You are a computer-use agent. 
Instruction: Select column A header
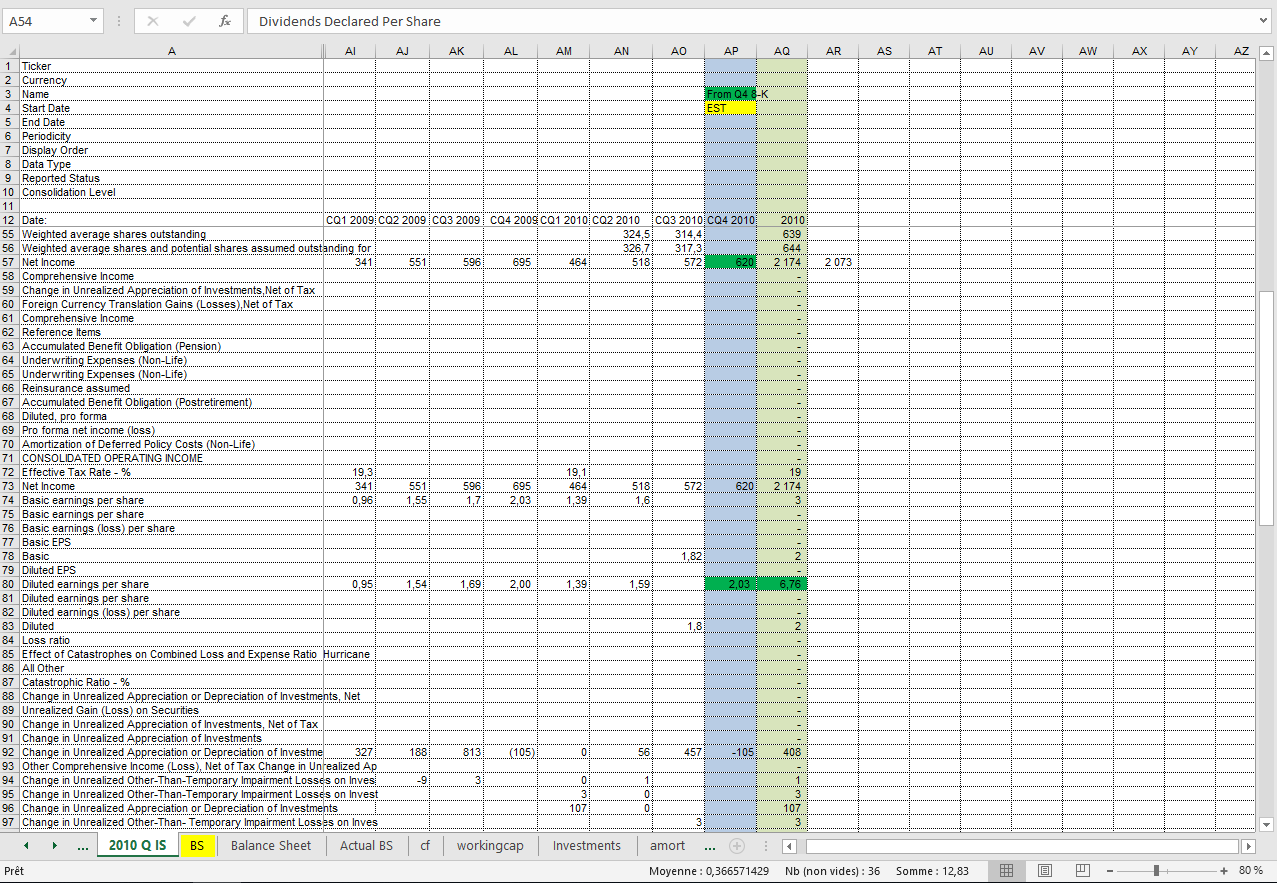(x=171, y=51)
